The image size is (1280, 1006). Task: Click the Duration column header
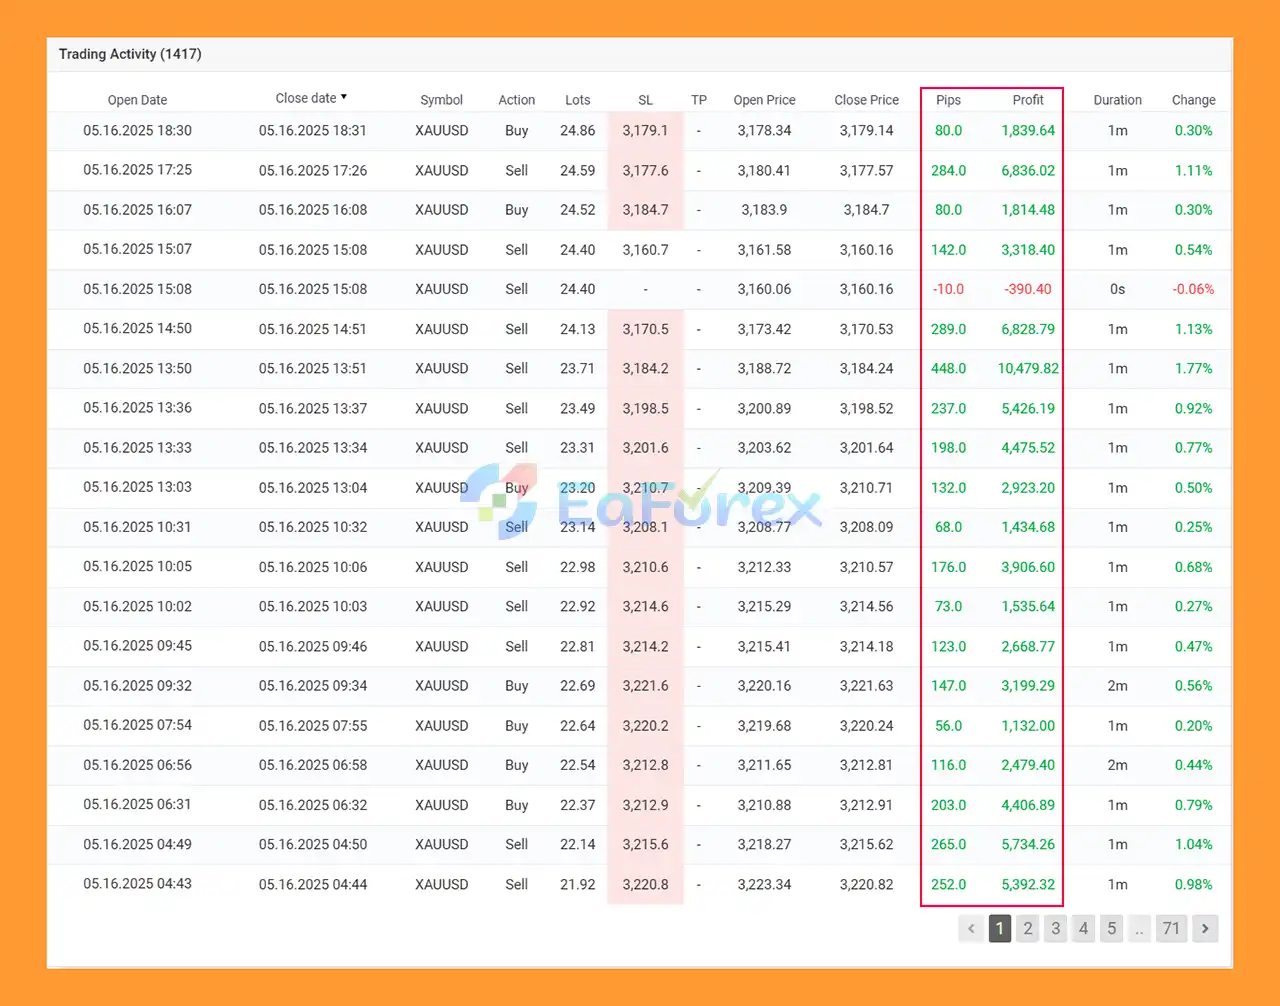click(x=1117, y=100)
